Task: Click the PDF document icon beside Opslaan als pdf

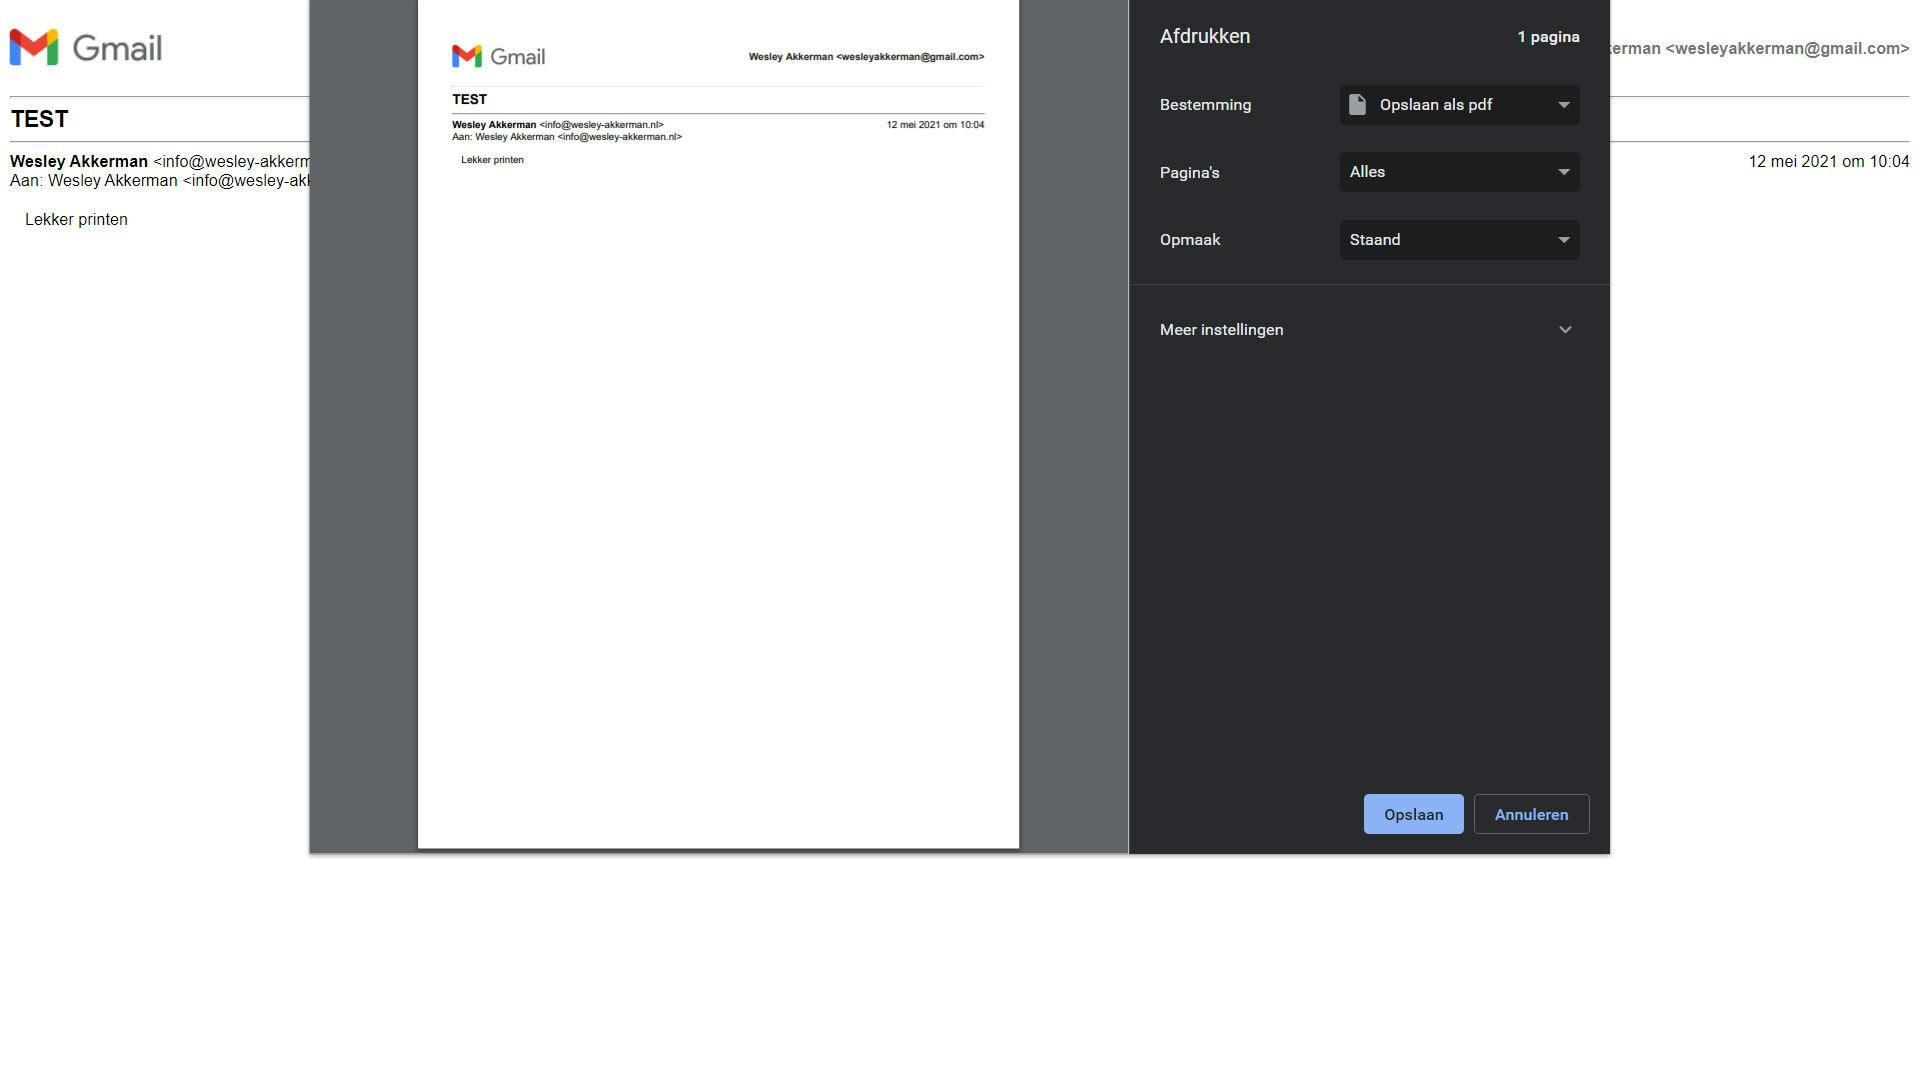Action: (1357, 105)
